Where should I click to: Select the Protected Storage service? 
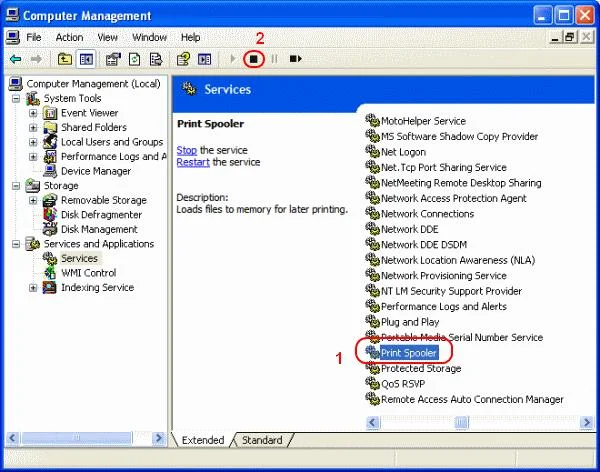tap(421, 368)
